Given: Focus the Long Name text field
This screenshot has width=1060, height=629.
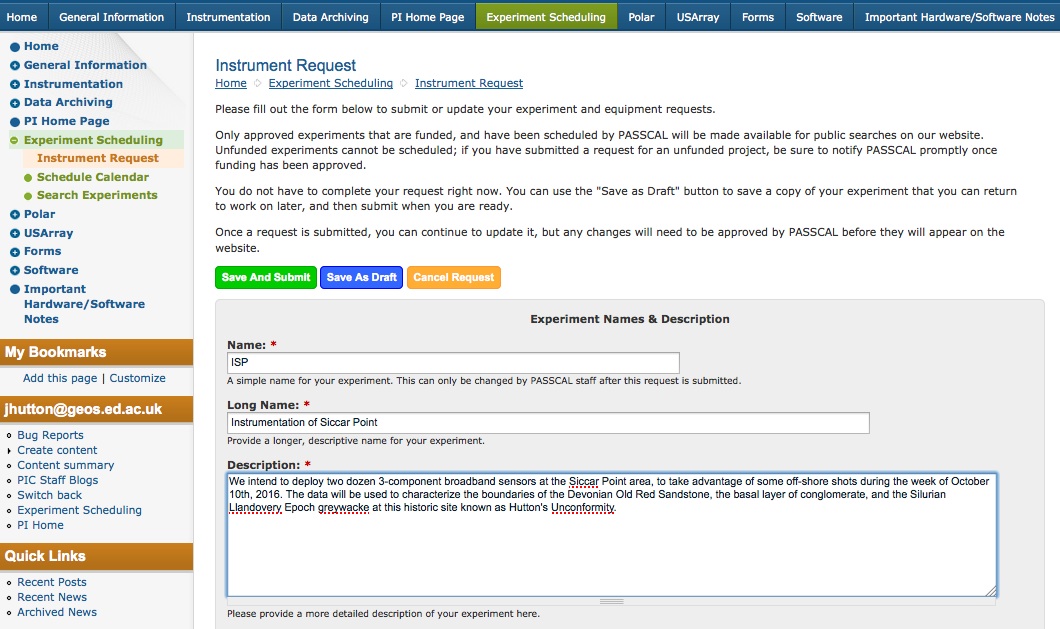Looking at the screenshot, I should point(548,423).
